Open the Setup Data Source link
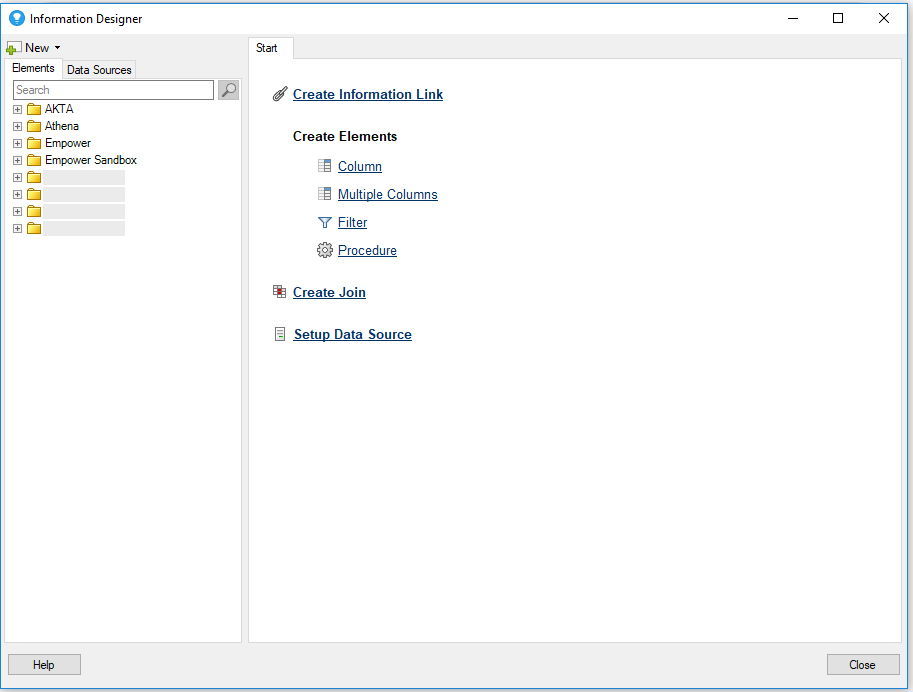913x692 pixels. tap(353, 334)
